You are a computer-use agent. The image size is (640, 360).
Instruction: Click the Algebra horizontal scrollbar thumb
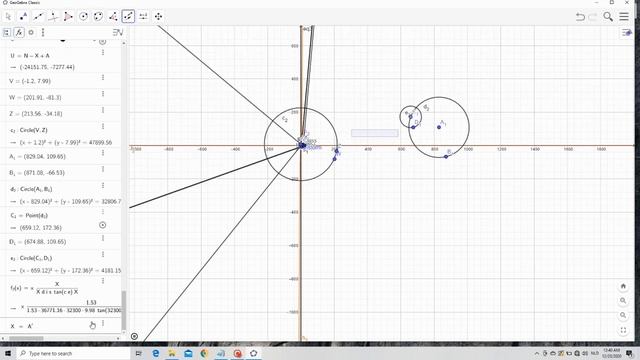point(26,338)
